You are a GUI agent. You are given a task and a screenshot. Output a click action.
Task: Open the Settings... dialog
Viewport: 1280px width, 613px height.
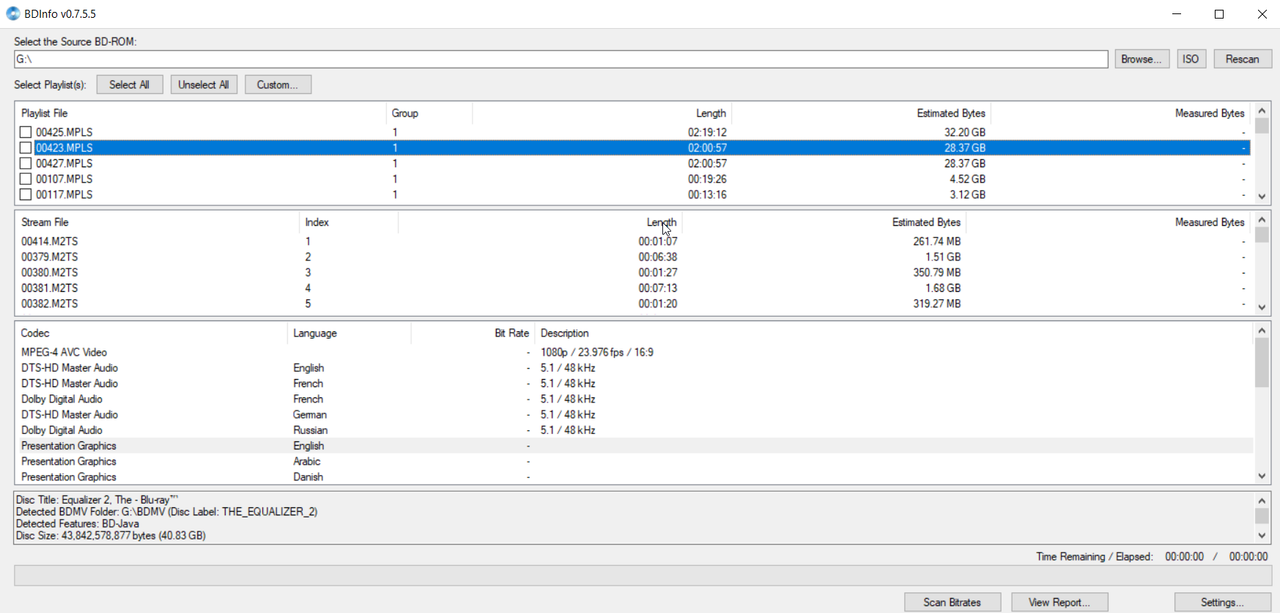point(1222,602)
